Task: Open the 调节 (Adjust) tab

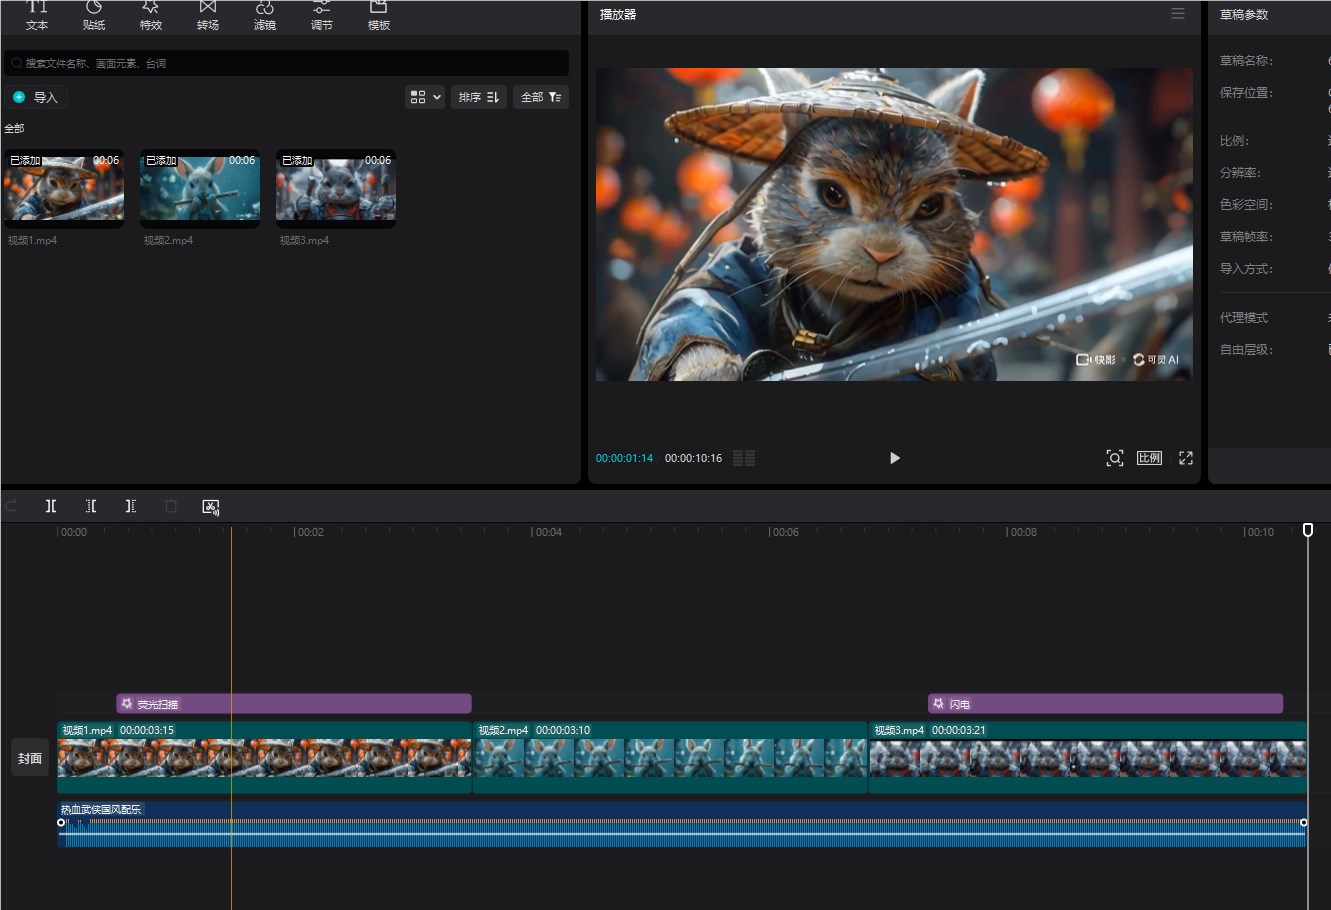Action: [x=322, y=15]
